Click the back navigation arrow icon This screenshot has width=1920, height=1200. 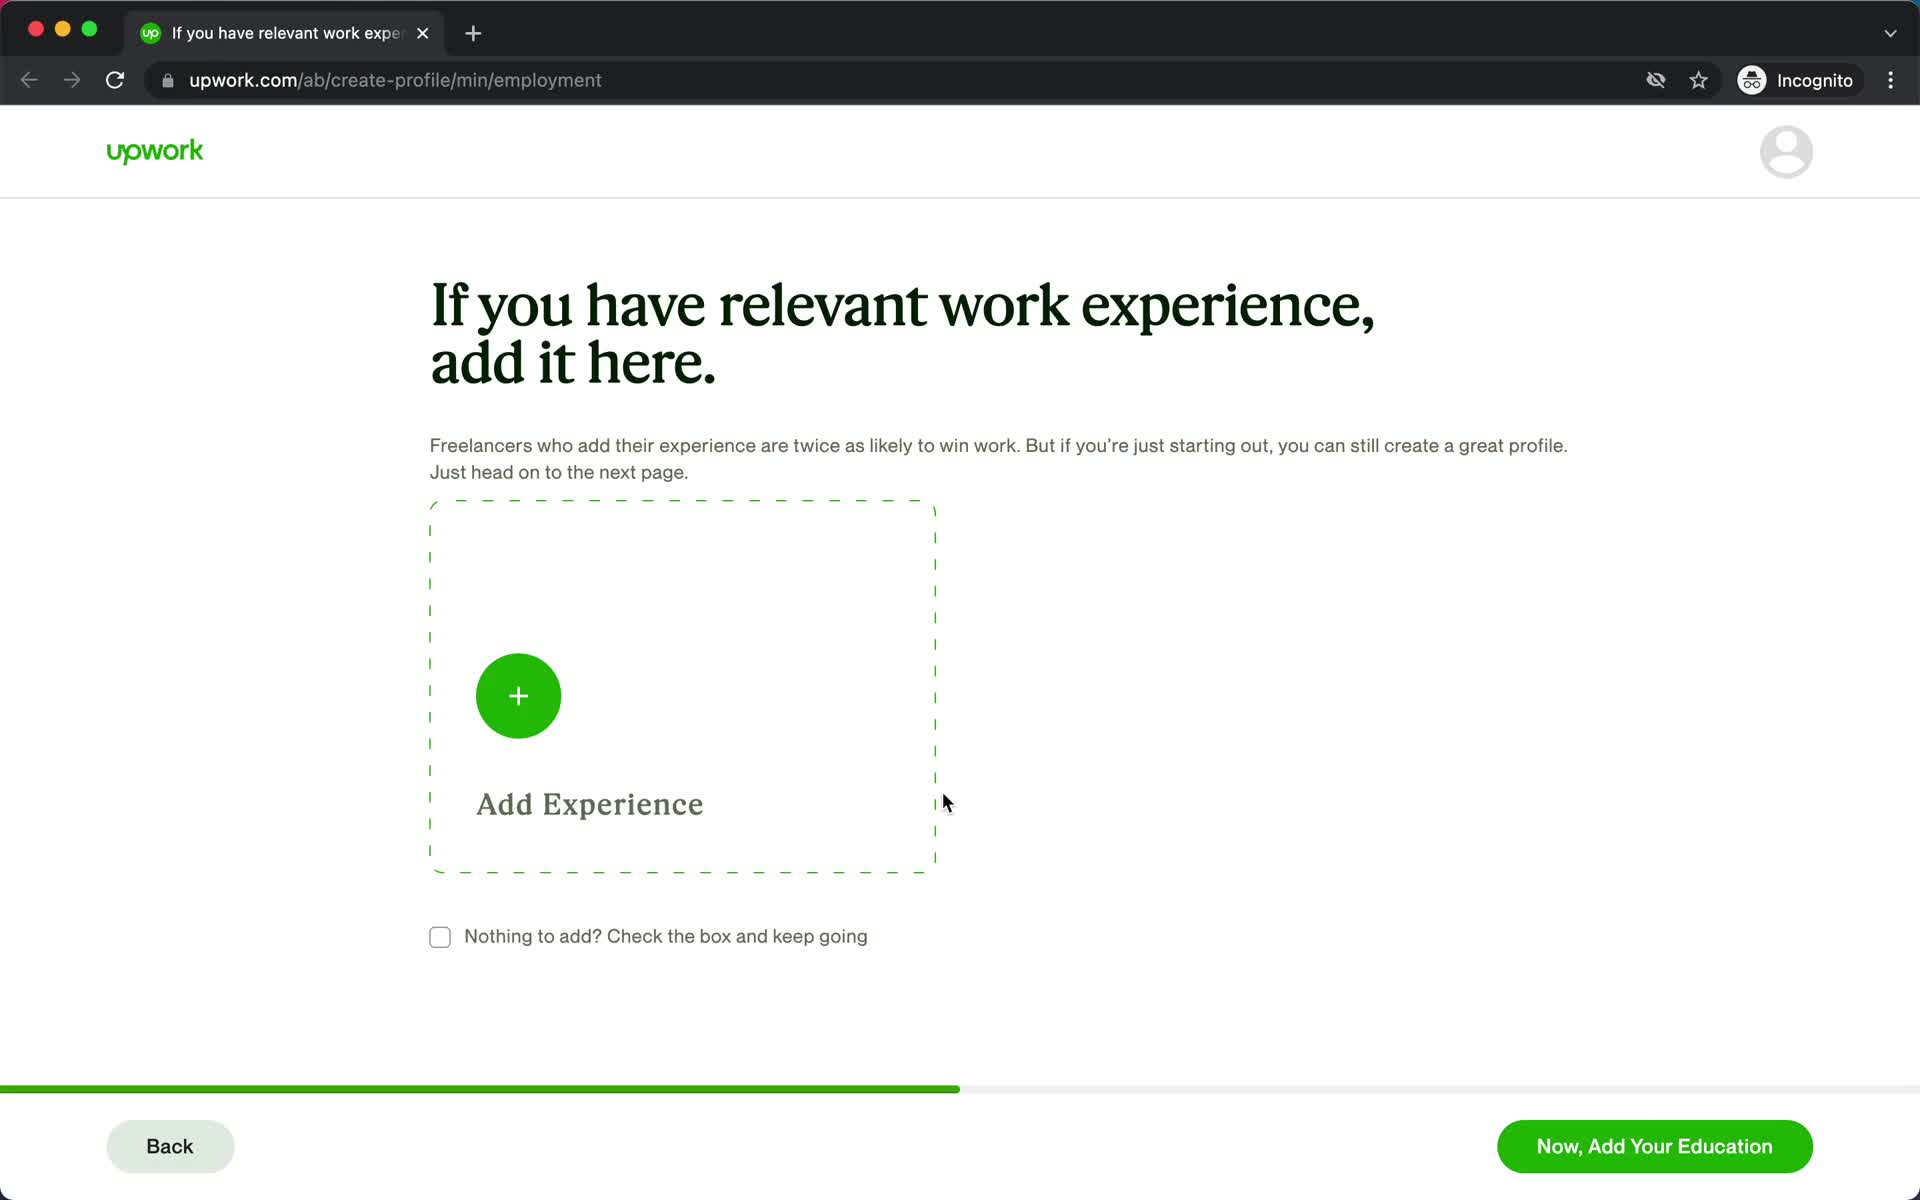tap(28, 79)
